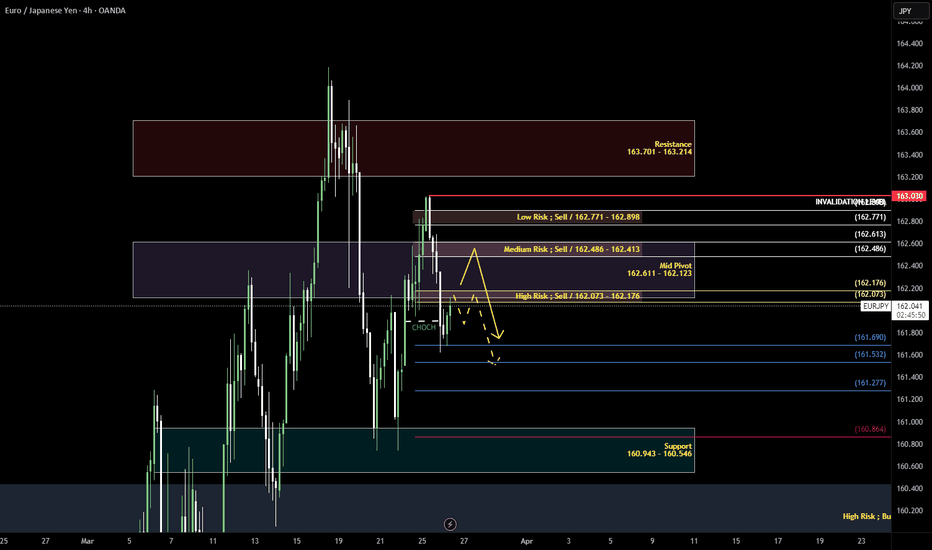The width and height of the screenshot is (932, 550).
Task: Select the (162.176) level label
Action: [x=870, y=283]
